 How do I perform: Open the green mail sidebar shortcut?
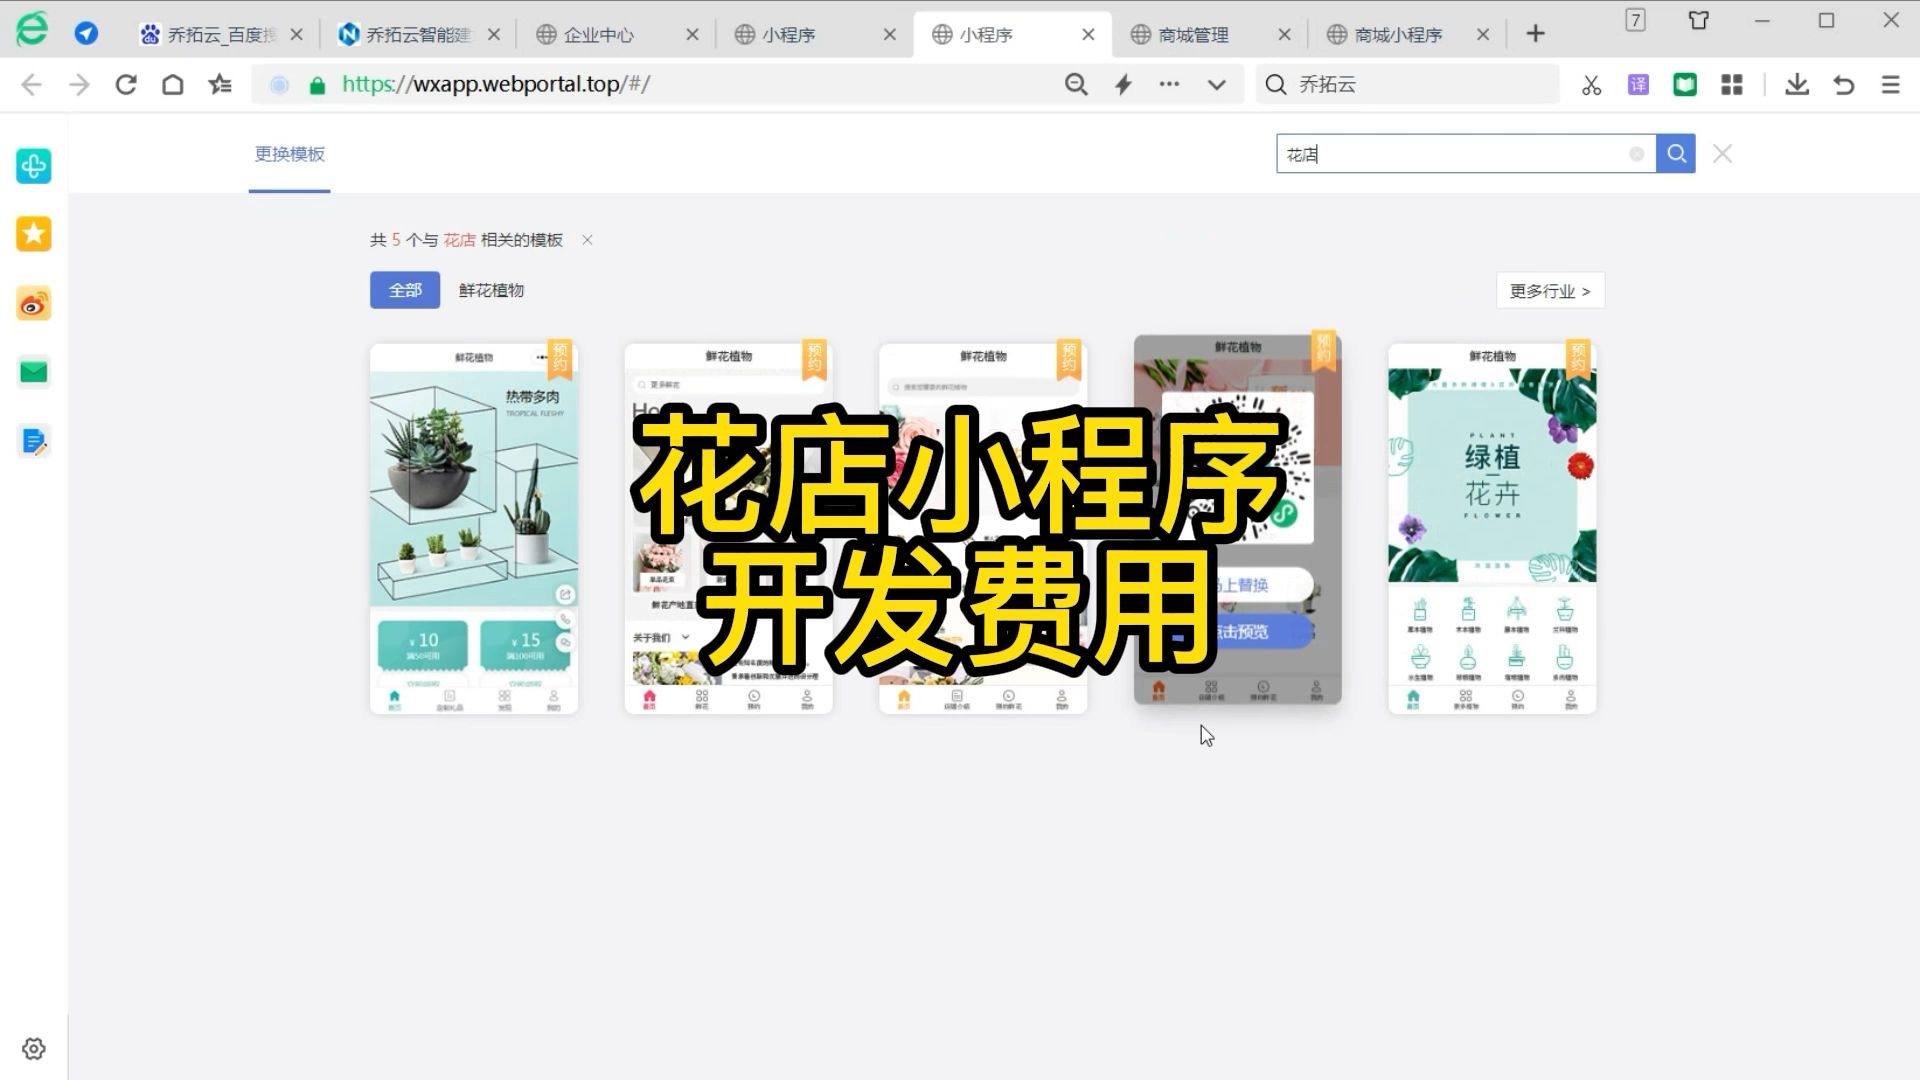point(34,372)
